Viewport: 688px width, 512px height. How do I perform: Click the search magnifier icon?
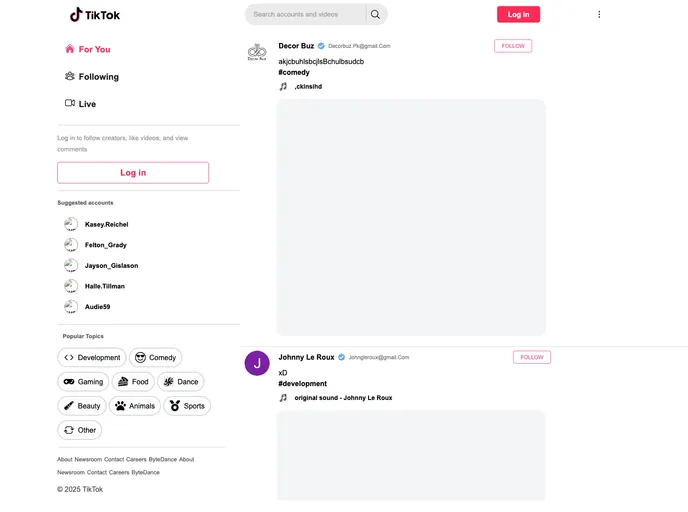(375, 14)
